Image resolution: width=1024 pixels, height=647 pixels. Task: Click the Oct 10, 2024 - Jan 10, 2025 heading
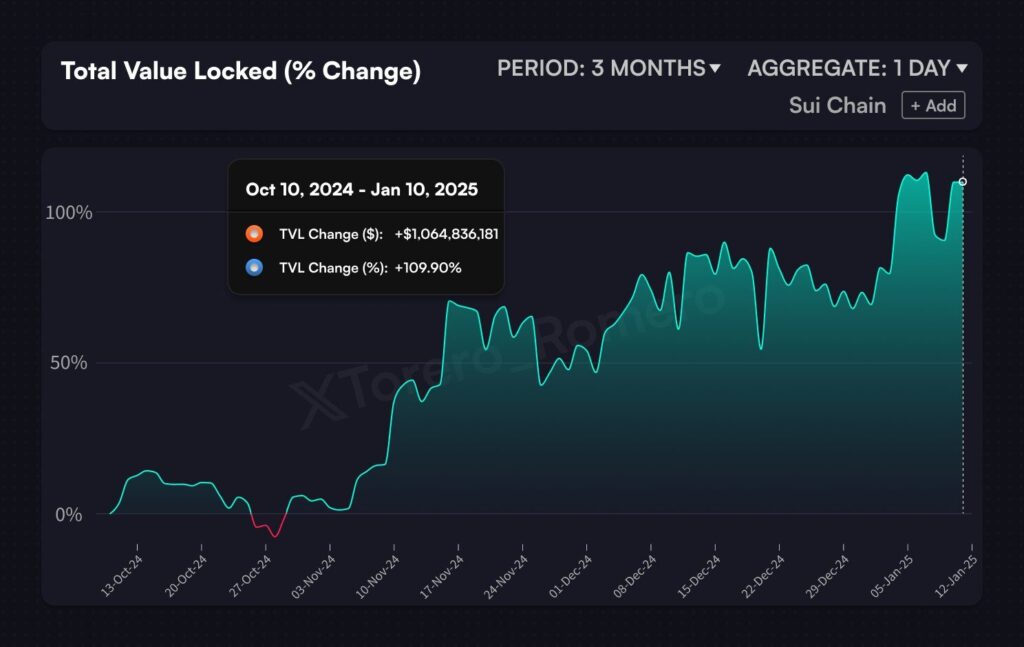(x=361, y=189)
